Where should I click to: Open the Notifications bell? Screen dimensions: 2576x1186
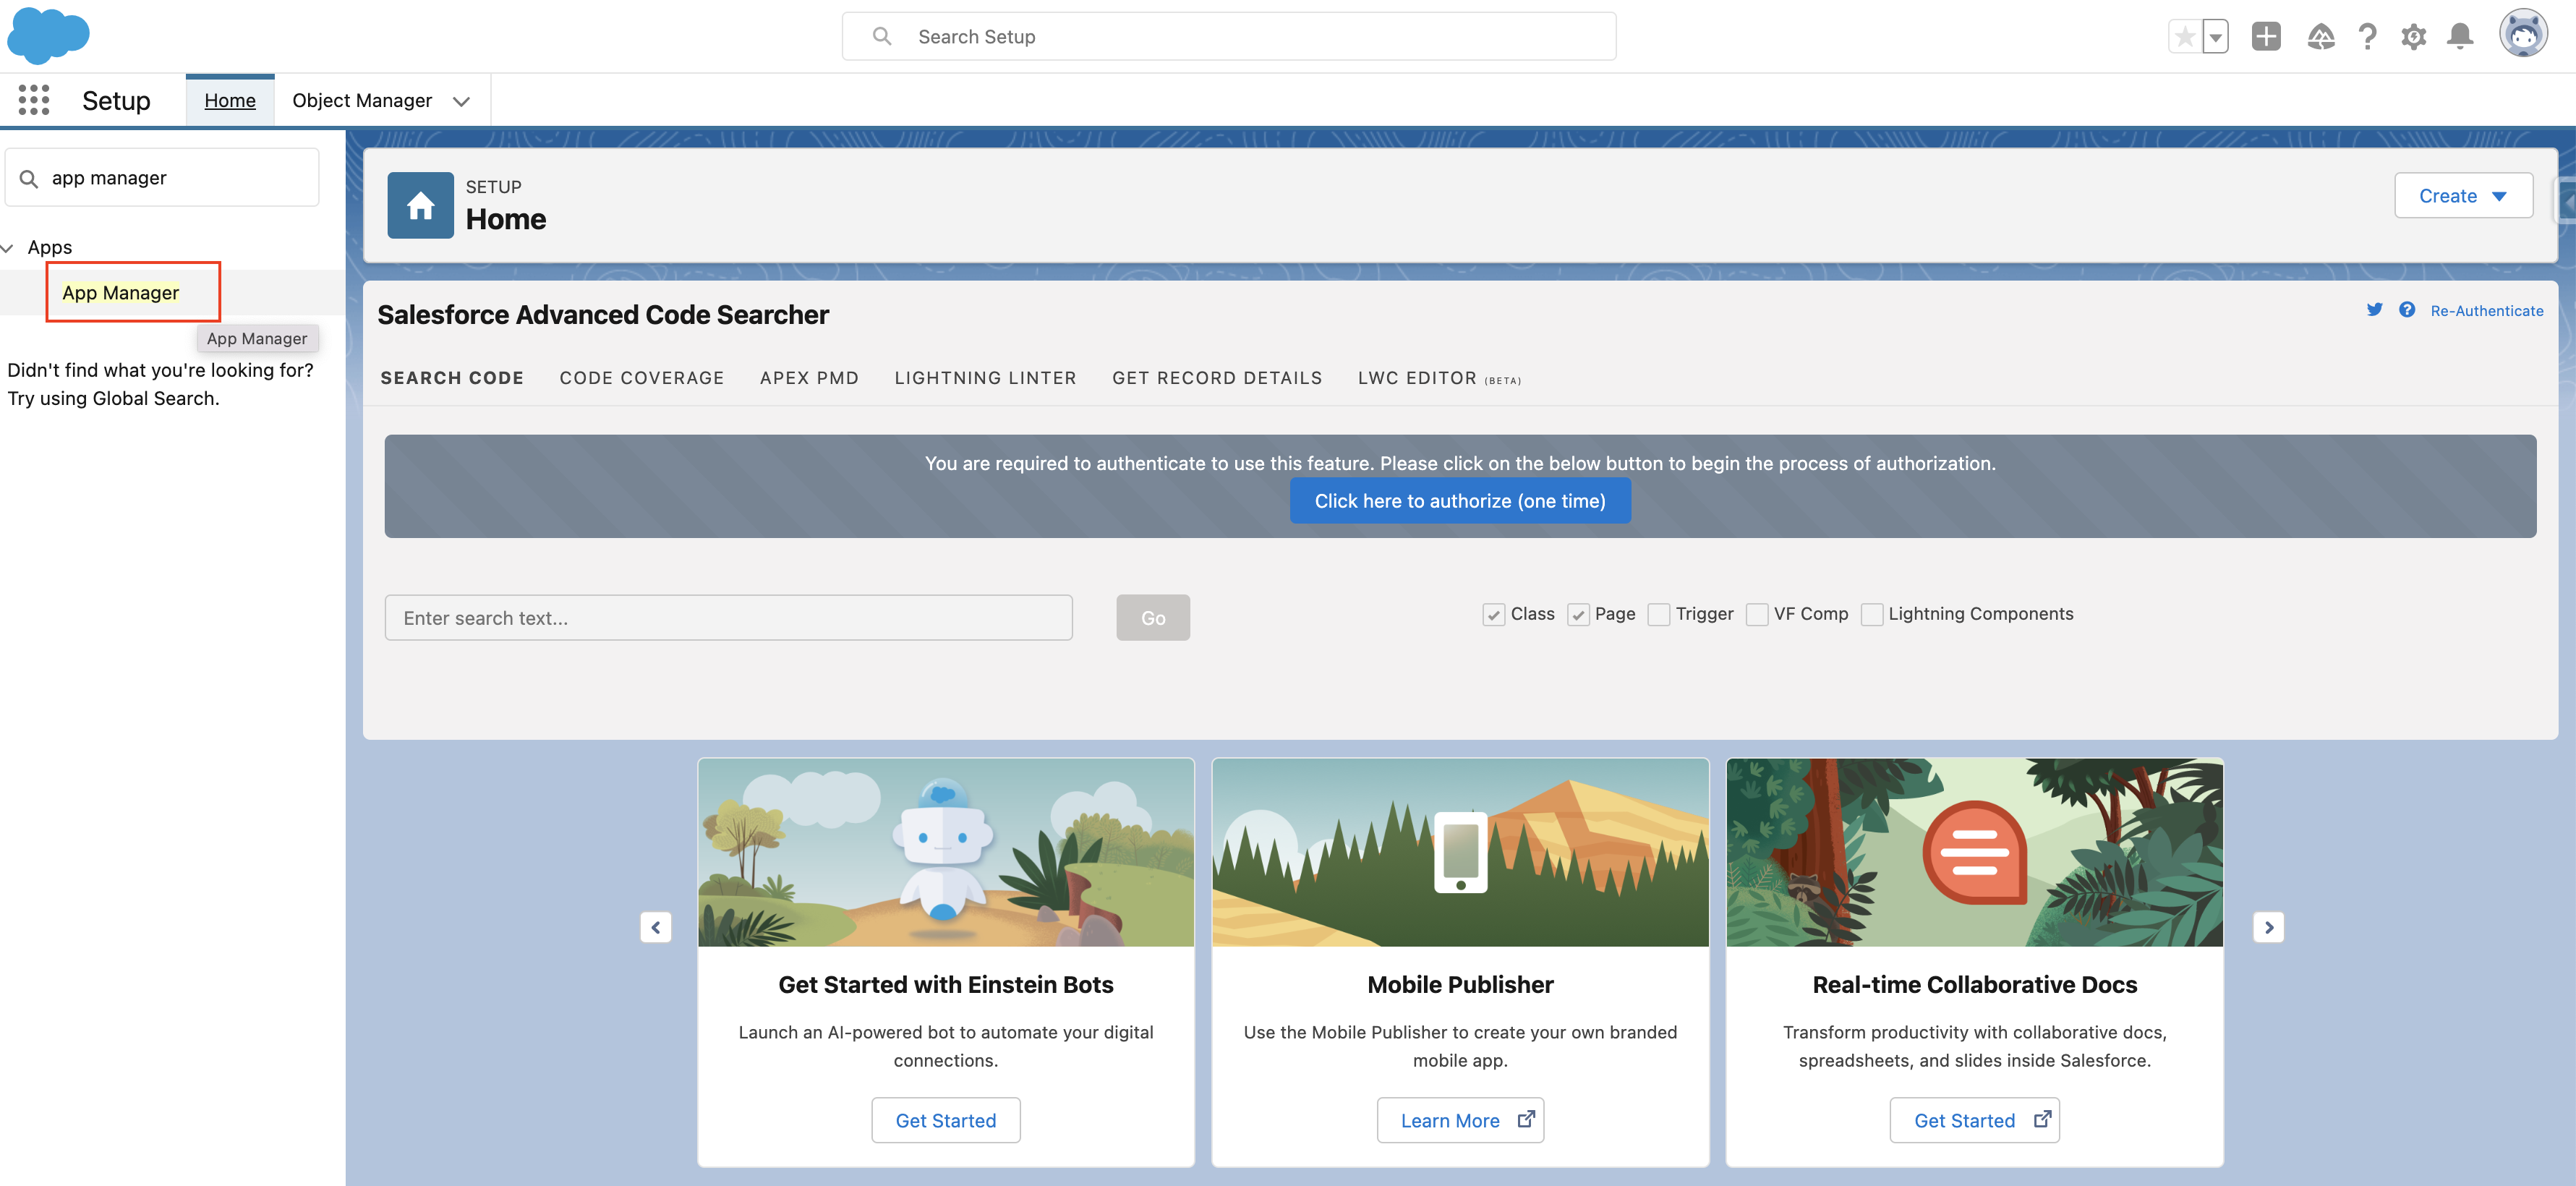[x=2460, y=37]
